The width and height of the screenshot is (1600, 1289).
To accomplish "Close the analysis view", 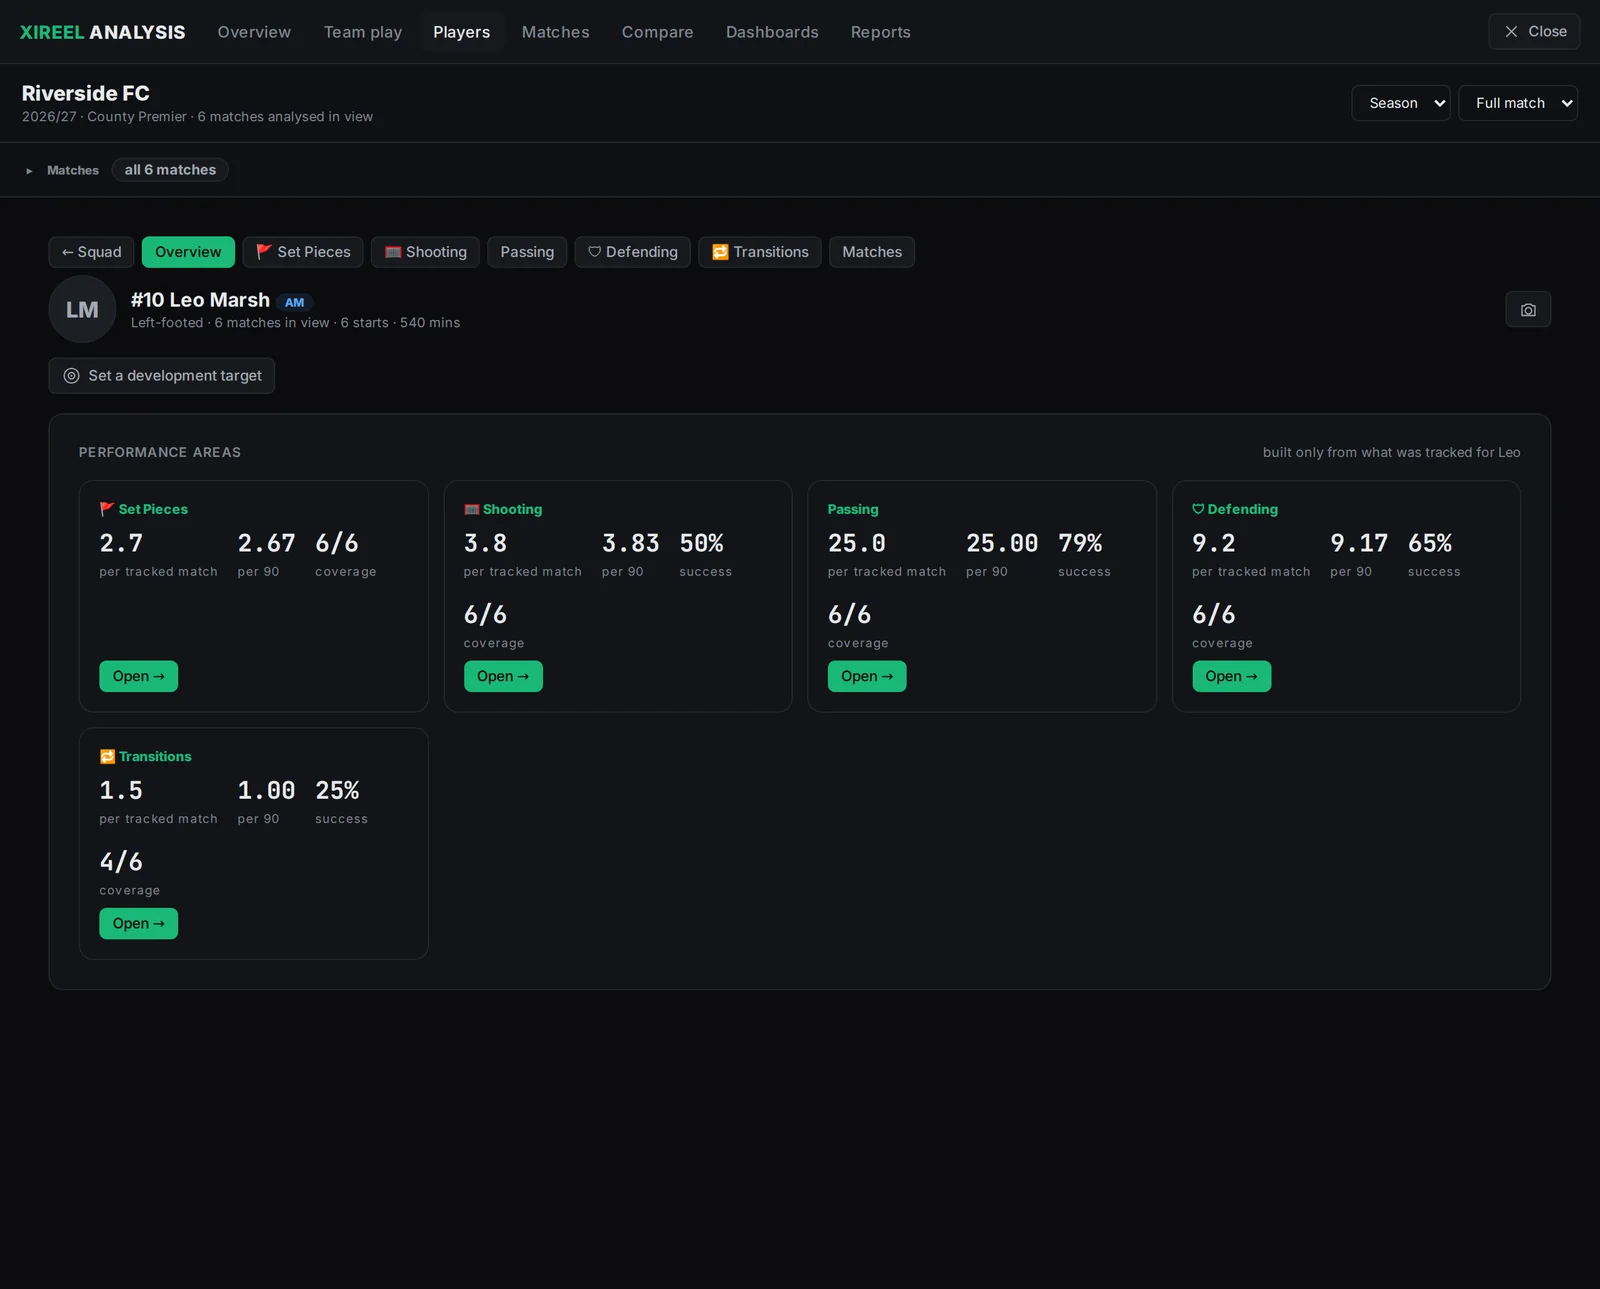I will point(1534,32).
